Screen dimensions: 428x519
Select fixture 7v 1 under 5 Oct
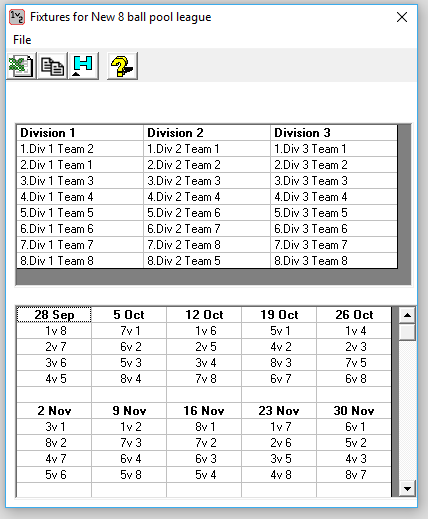coord(129,331)
